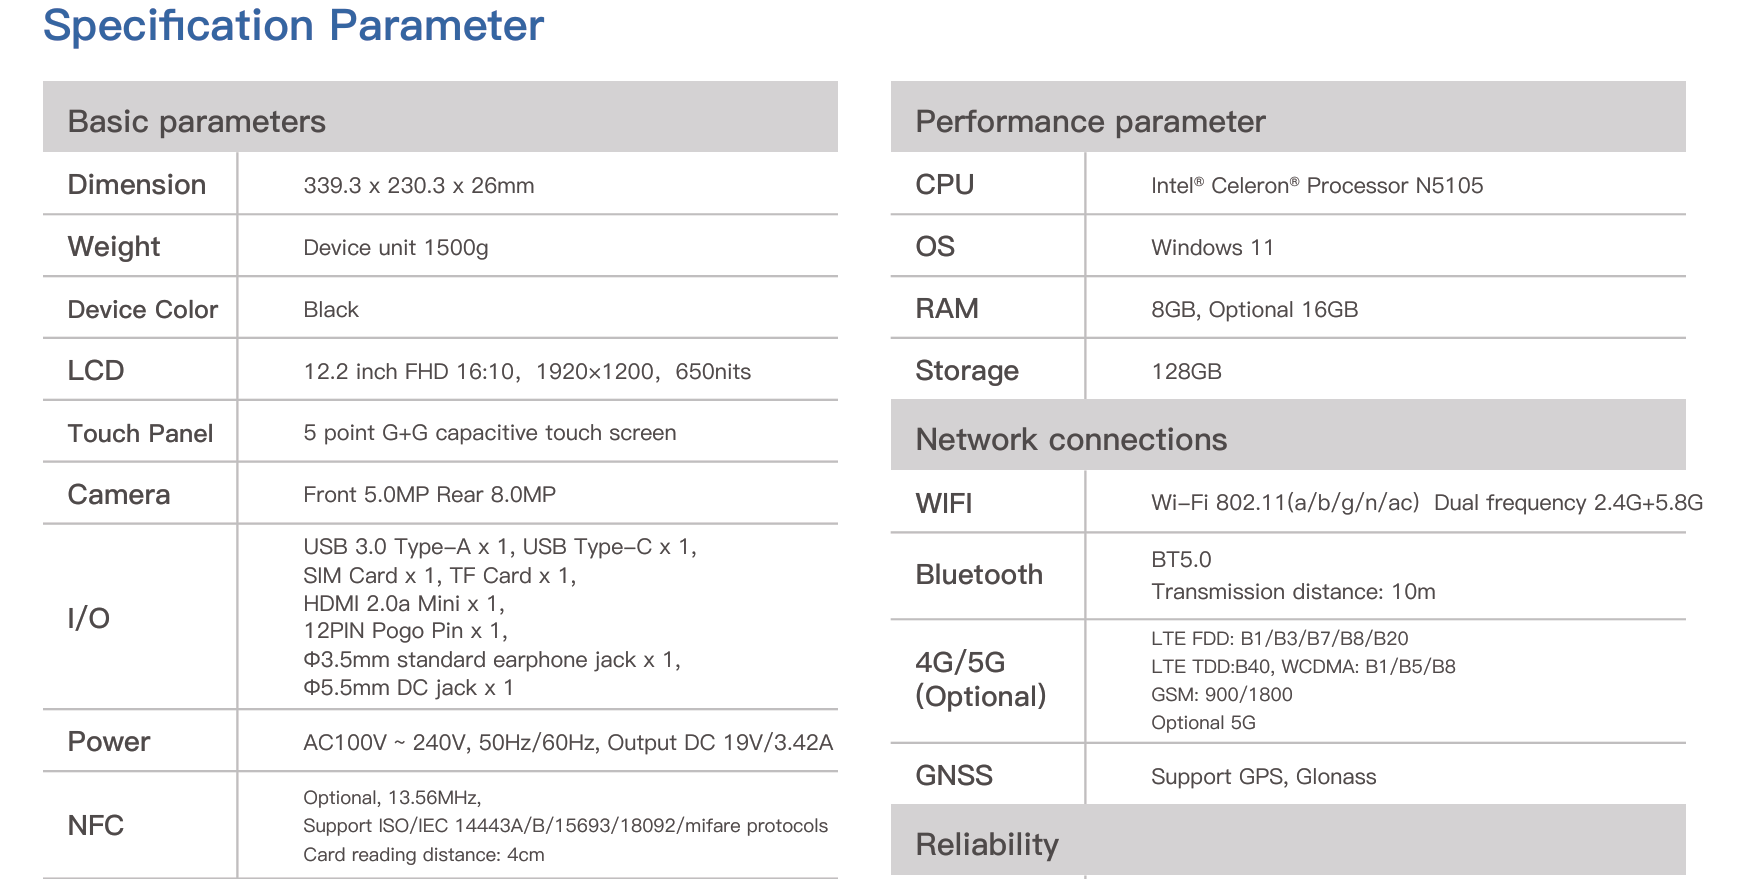
Task: Click the 12.2 inch FHD LCD specification
Action: 526,372
